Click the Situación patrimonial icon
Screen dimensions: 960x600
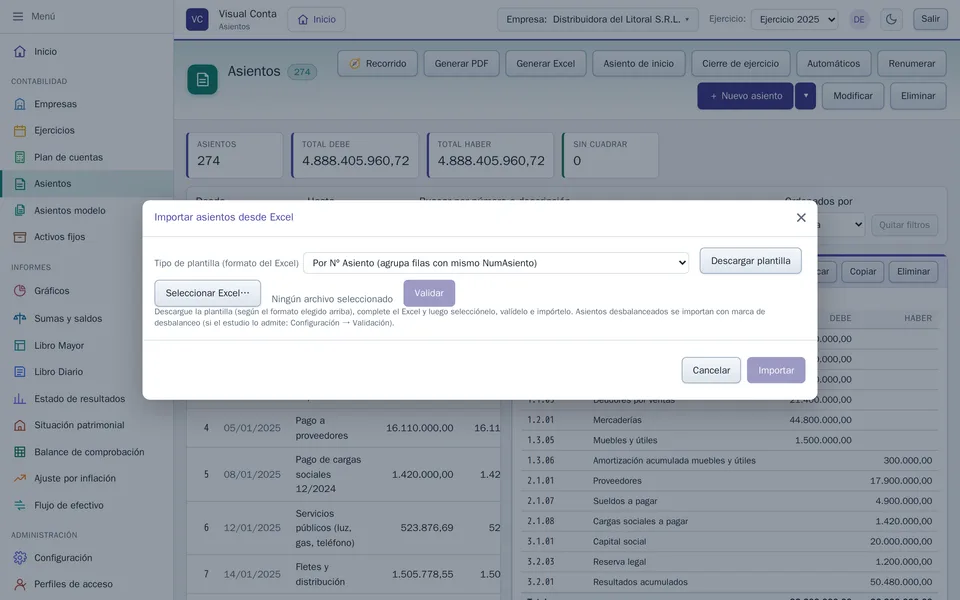point(20,425)
